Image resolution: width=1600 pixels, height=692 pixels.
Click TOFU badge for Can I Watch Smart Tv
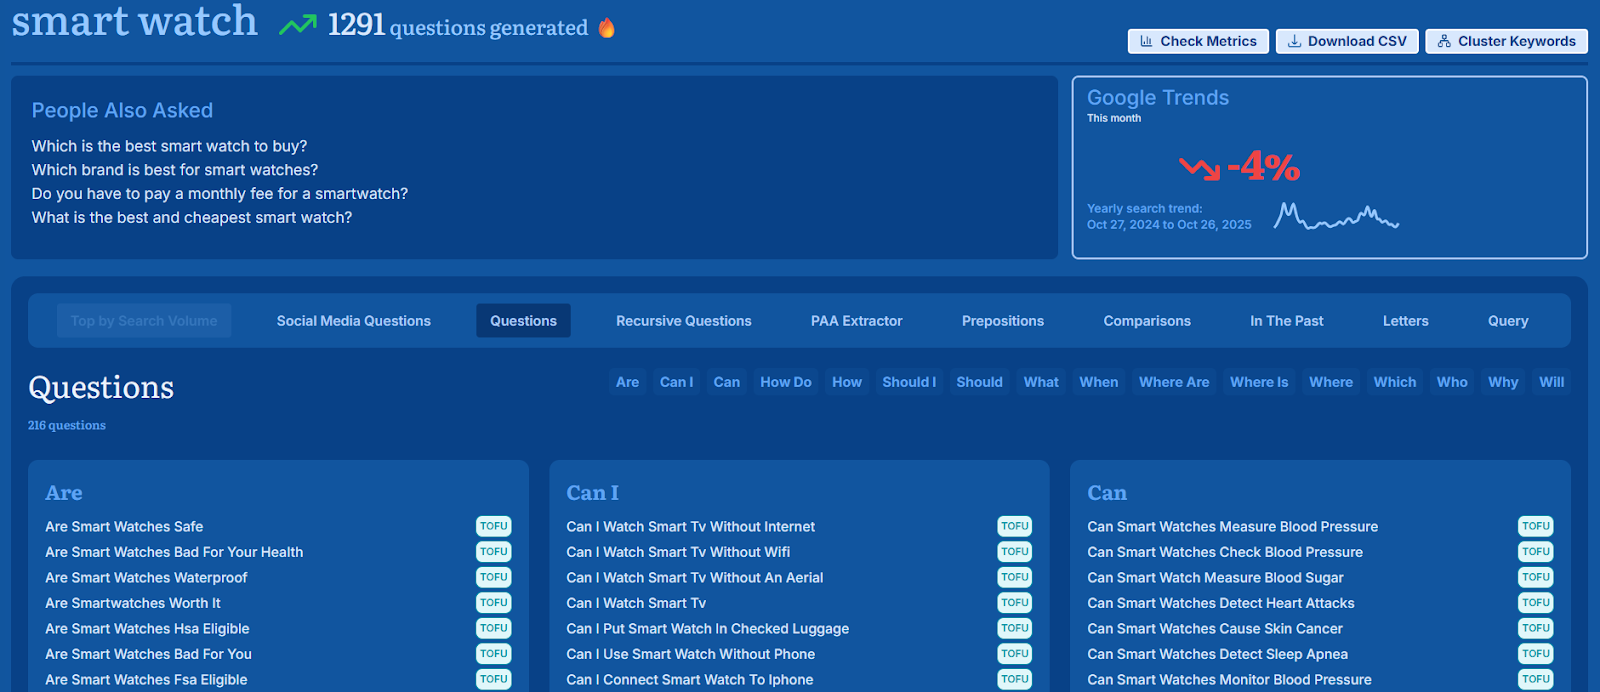[x=1014, y=603]
